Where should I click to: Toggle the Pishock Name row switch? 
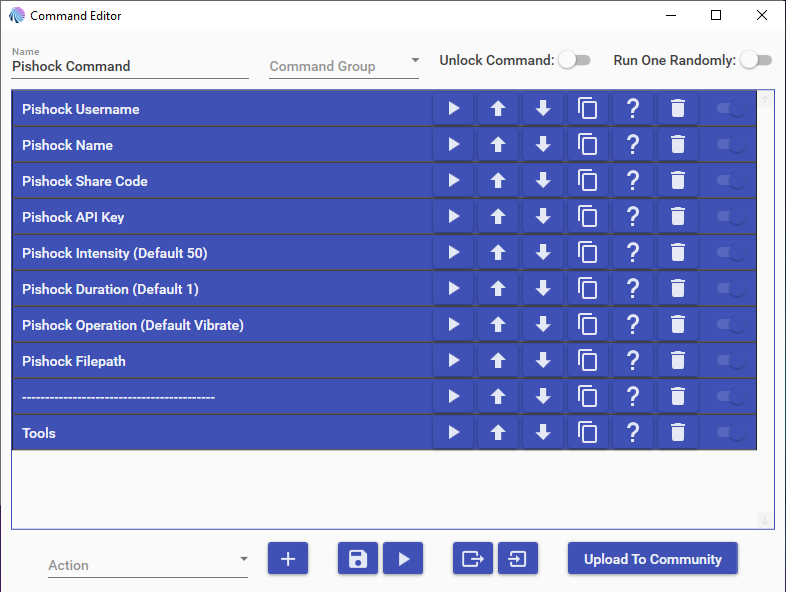(731, 144)
